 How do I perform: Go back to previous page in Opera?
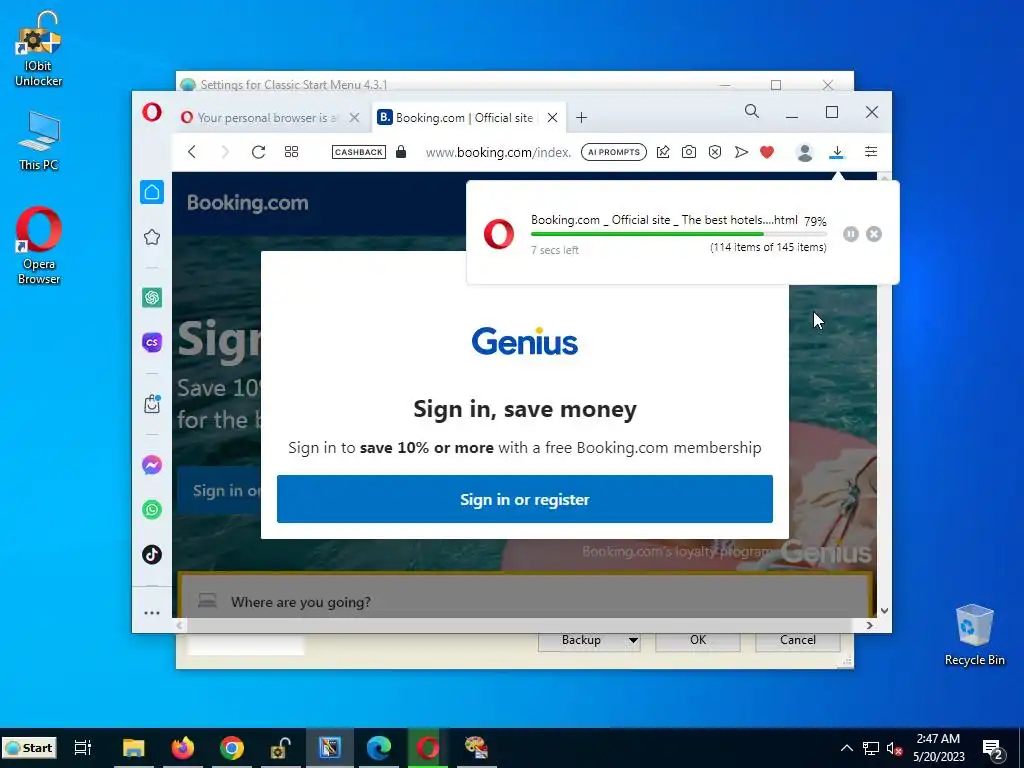[191, 152]
